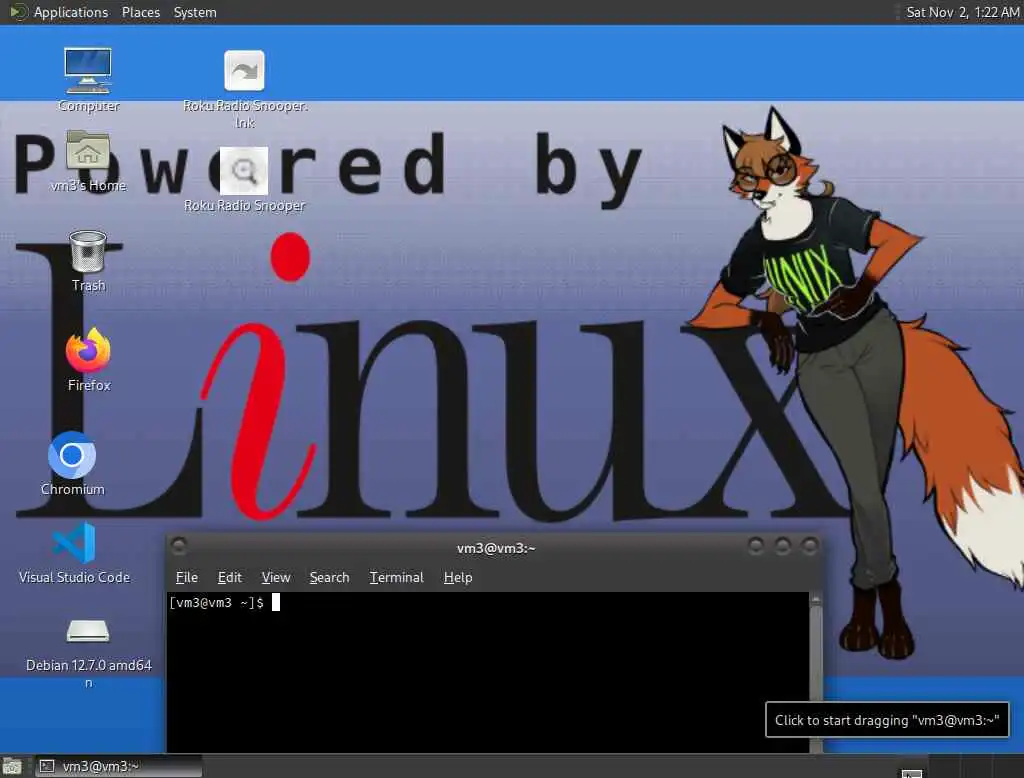
Task: Click the clock showing Sat Nov 2
Action: tap(963, 12)
